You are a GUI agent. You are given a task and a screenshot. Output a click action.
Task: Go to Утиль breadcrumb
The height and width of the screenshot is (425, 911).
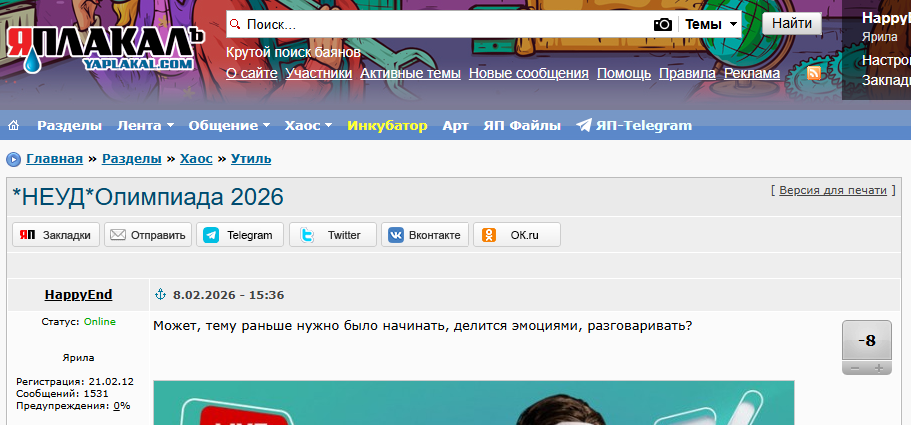click(251, 159)
